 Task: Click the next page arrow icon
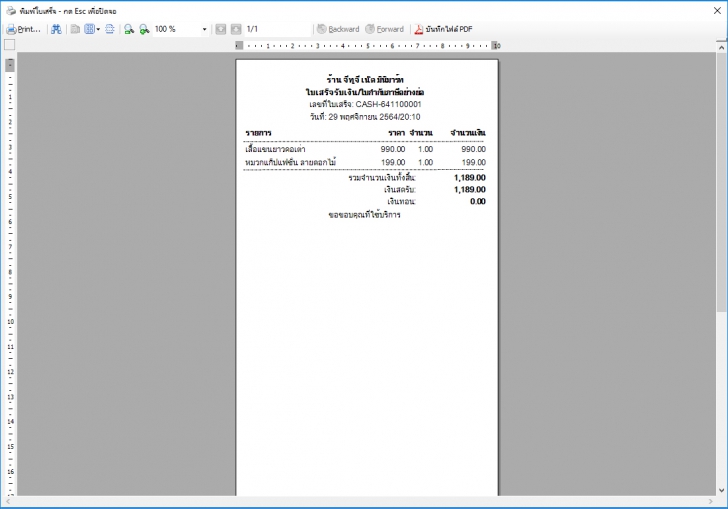click(x=236, y=29)
